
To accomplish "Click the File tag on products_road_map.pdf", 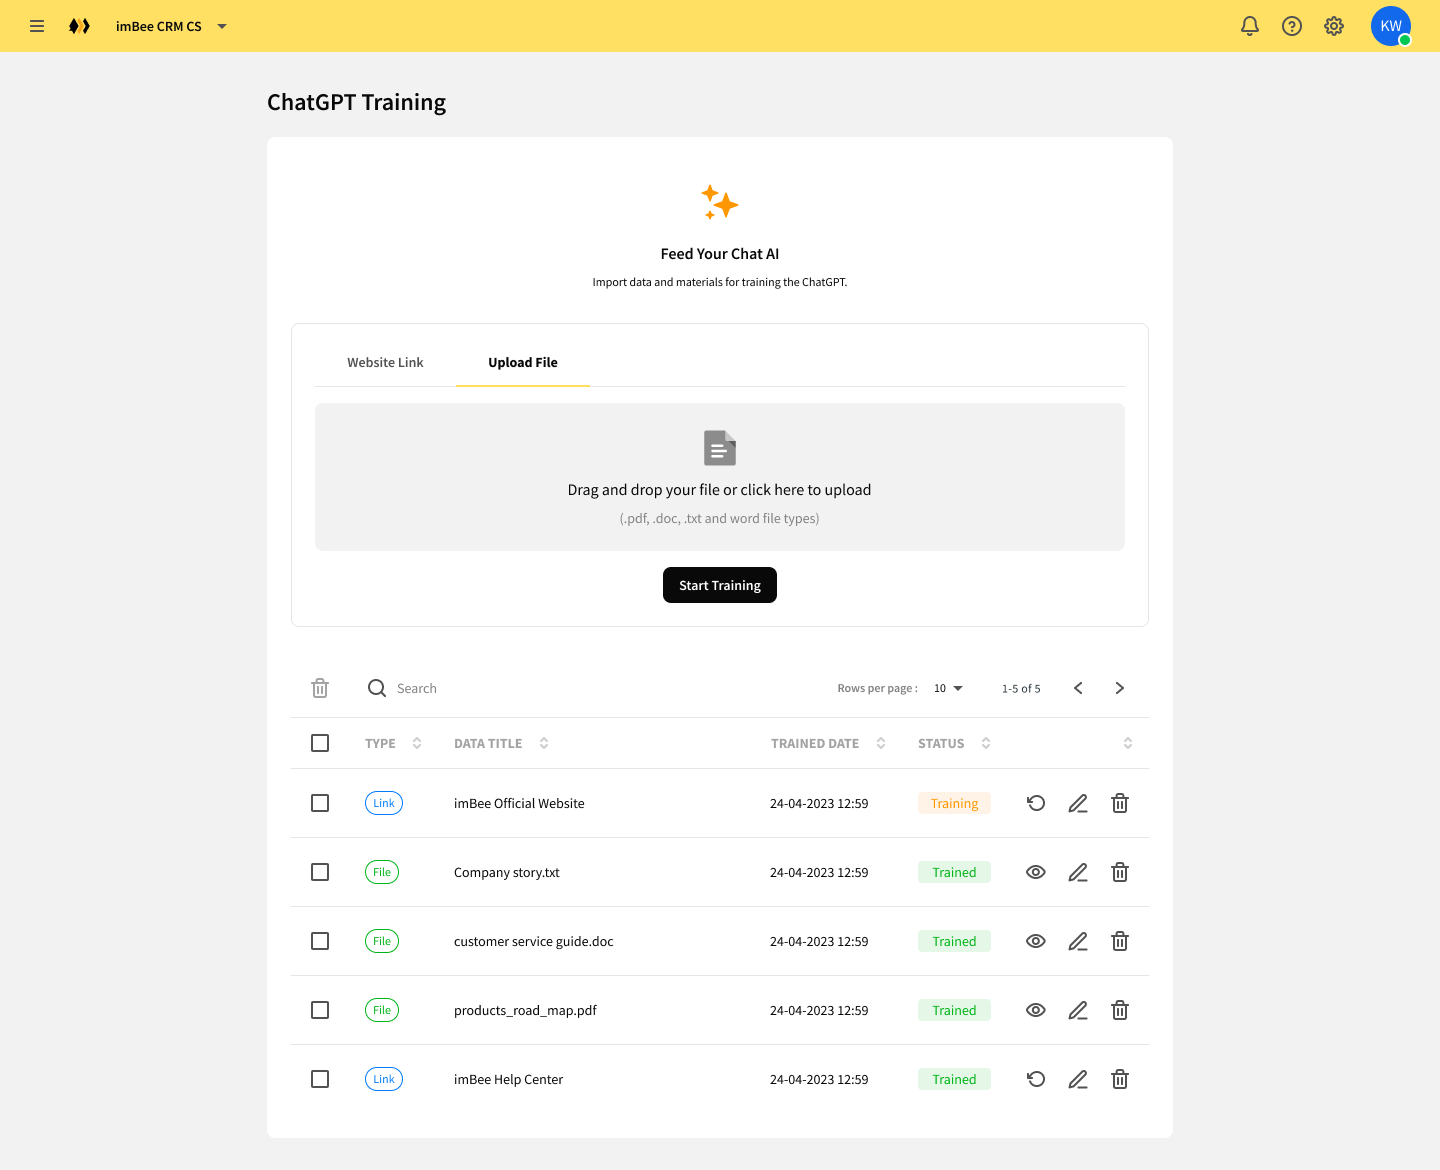I will pos(382,1010).
